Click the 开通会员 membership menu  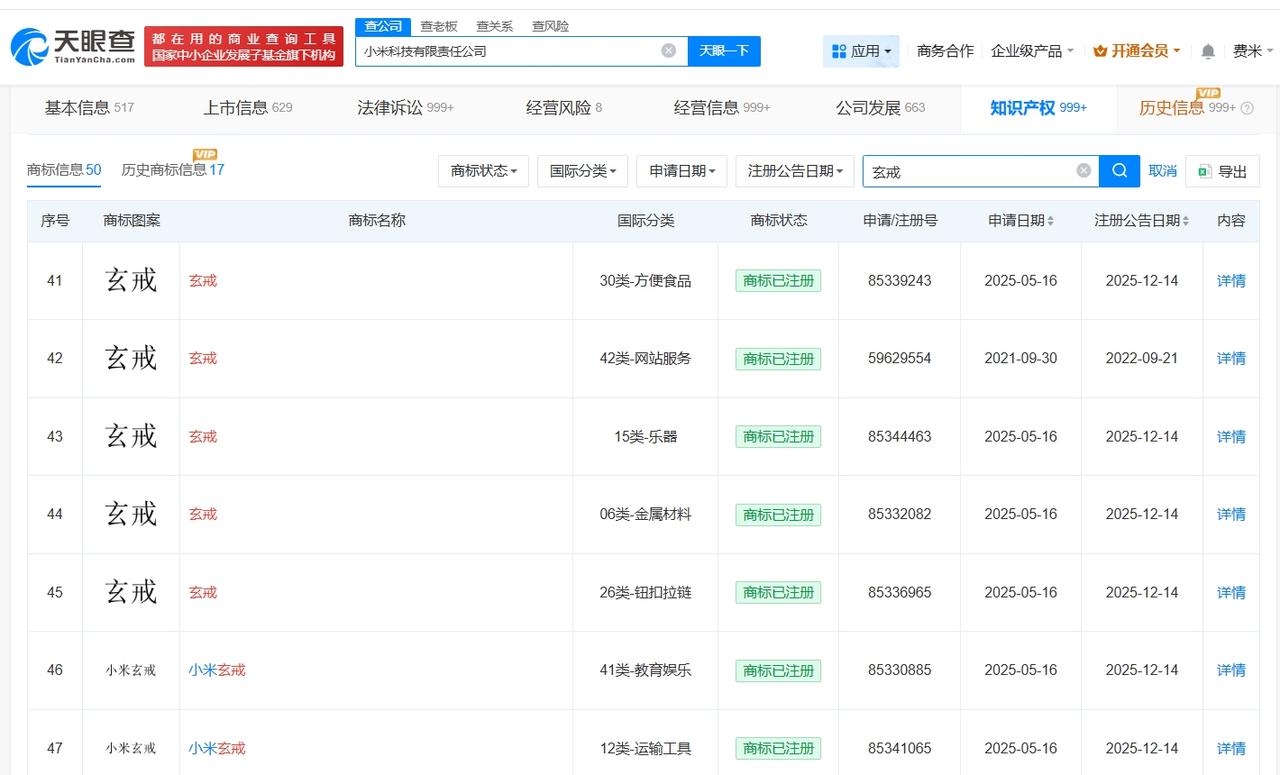coord(1137,51)
